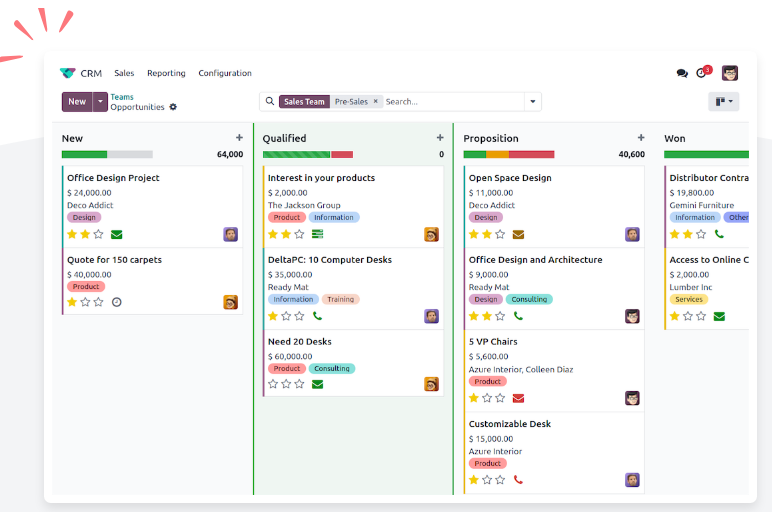Click the Services tag on Access to Online card
Image resolution: width=772 pixels, height=512 pixels.
tap(689, 299)
